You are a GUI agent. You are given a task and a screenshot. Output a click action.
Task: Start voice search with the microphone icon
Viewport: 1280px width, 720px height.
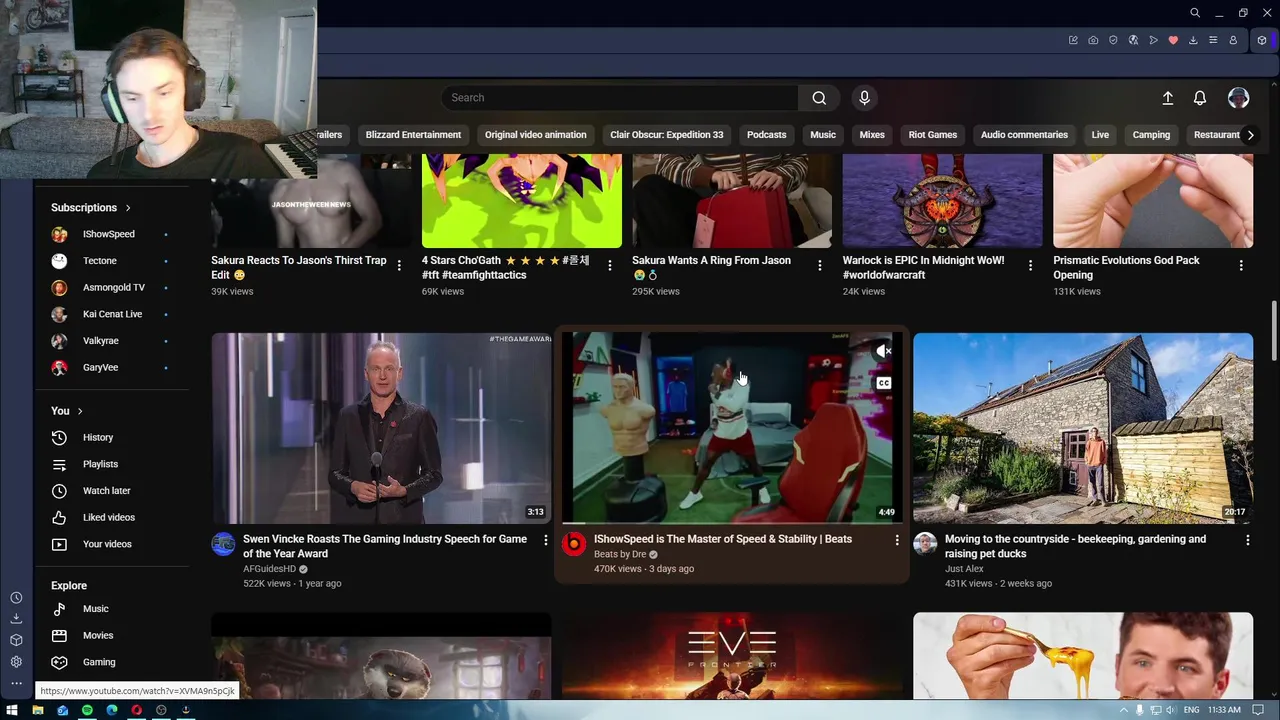coord(865,98)
